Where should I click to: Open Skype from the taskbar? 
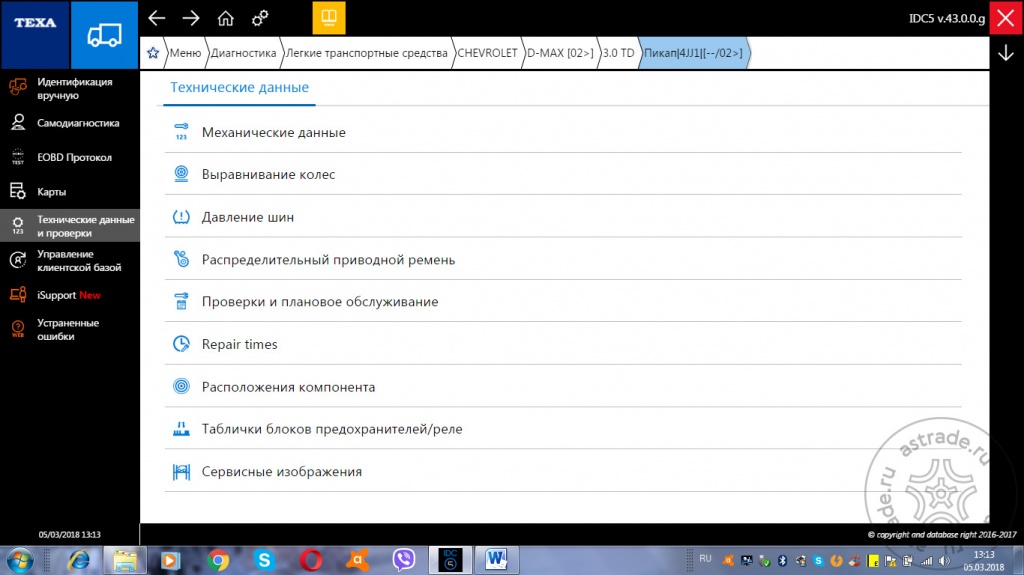264,561
